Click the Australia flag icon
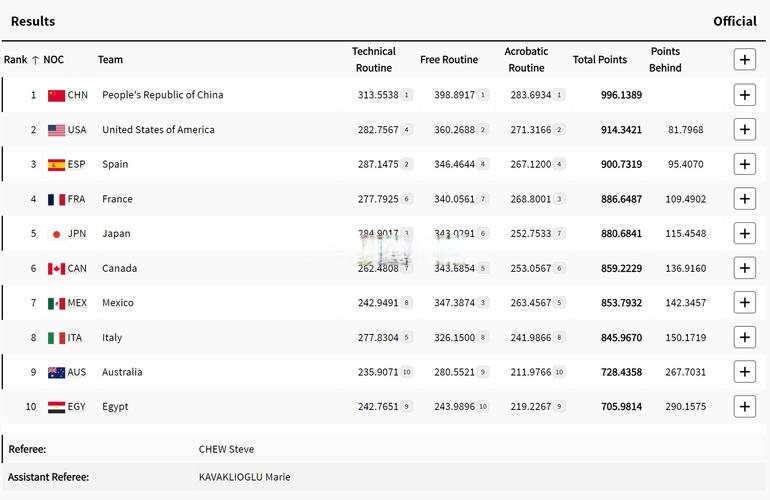The width and height of the screenshot is (770, 500). click(56, 372)
